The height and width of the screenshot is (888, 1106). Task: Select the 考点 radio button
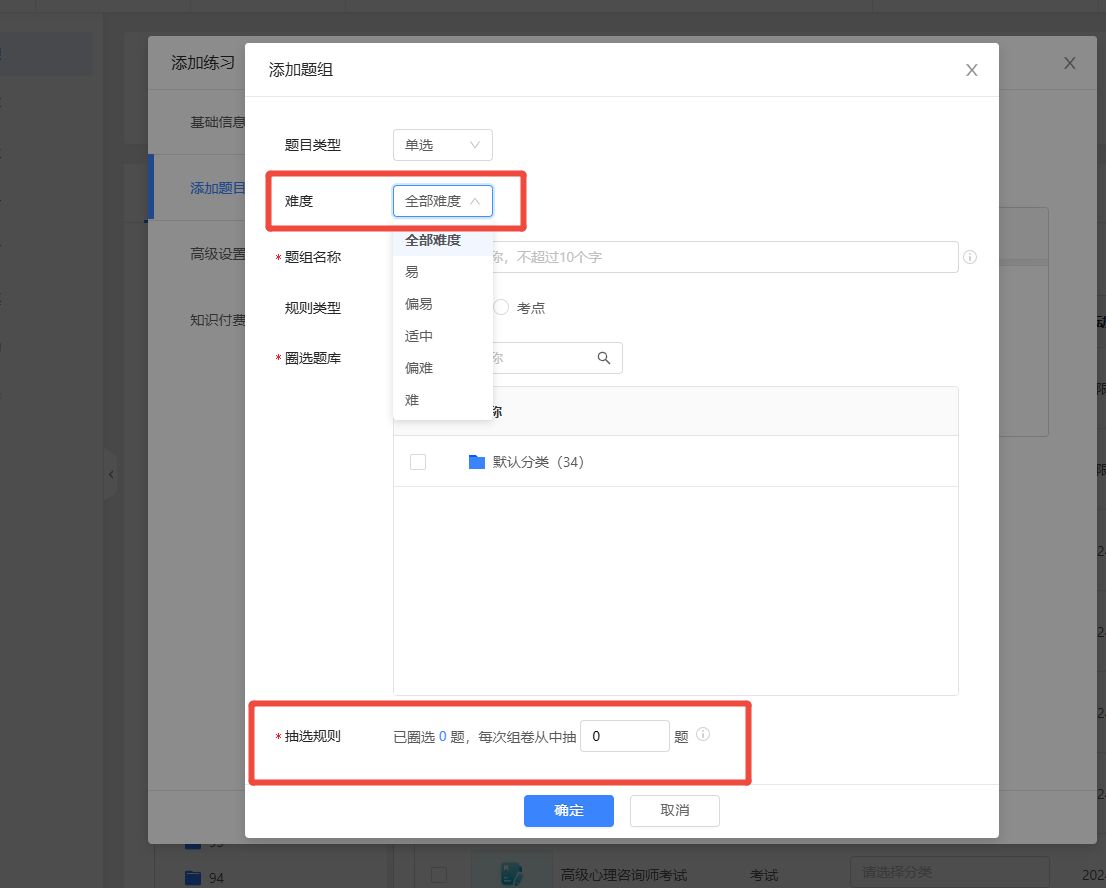coord(501,308)
